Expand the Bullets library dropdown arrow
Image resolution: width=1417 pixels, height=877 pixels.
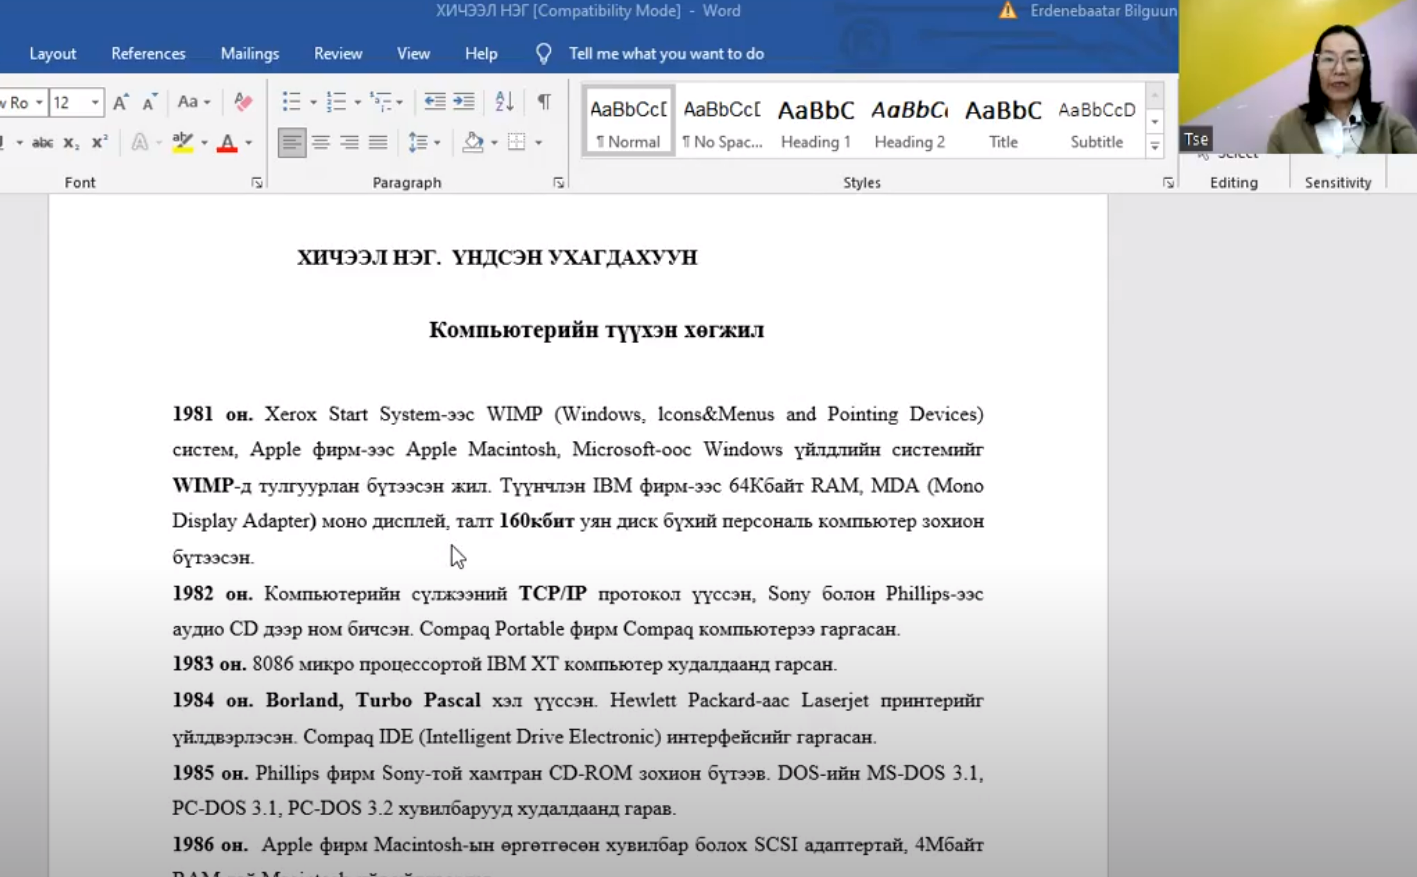(312, 102)
